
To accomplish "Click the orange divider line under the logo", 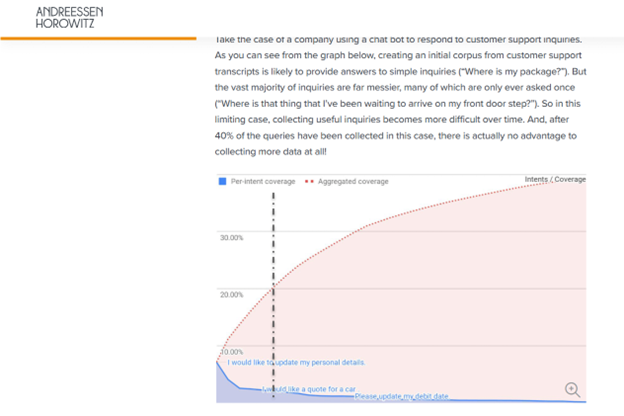I will click(x=98, y=38).
